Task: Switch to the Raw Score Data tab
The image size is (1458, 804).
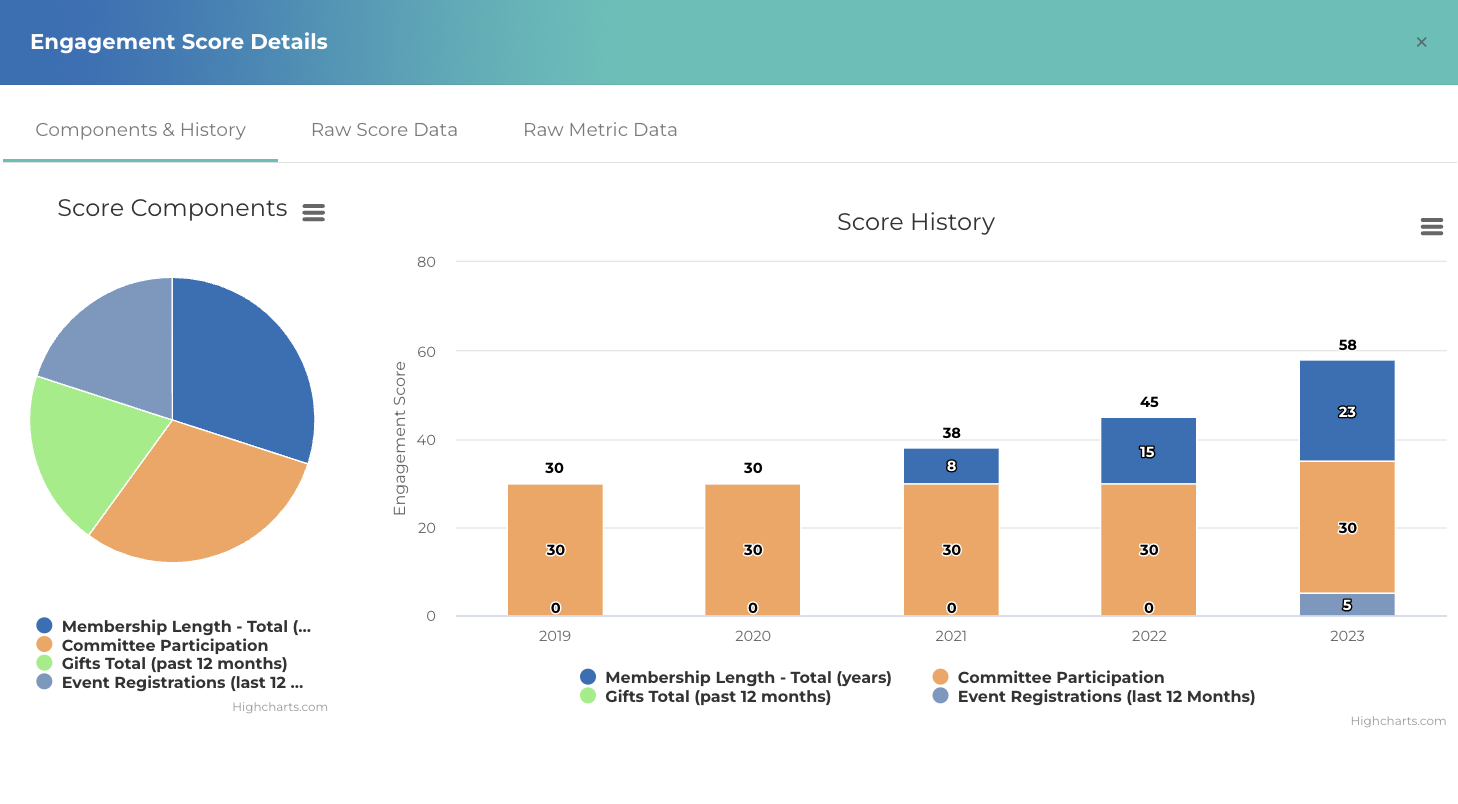Action: click(384, 130)
